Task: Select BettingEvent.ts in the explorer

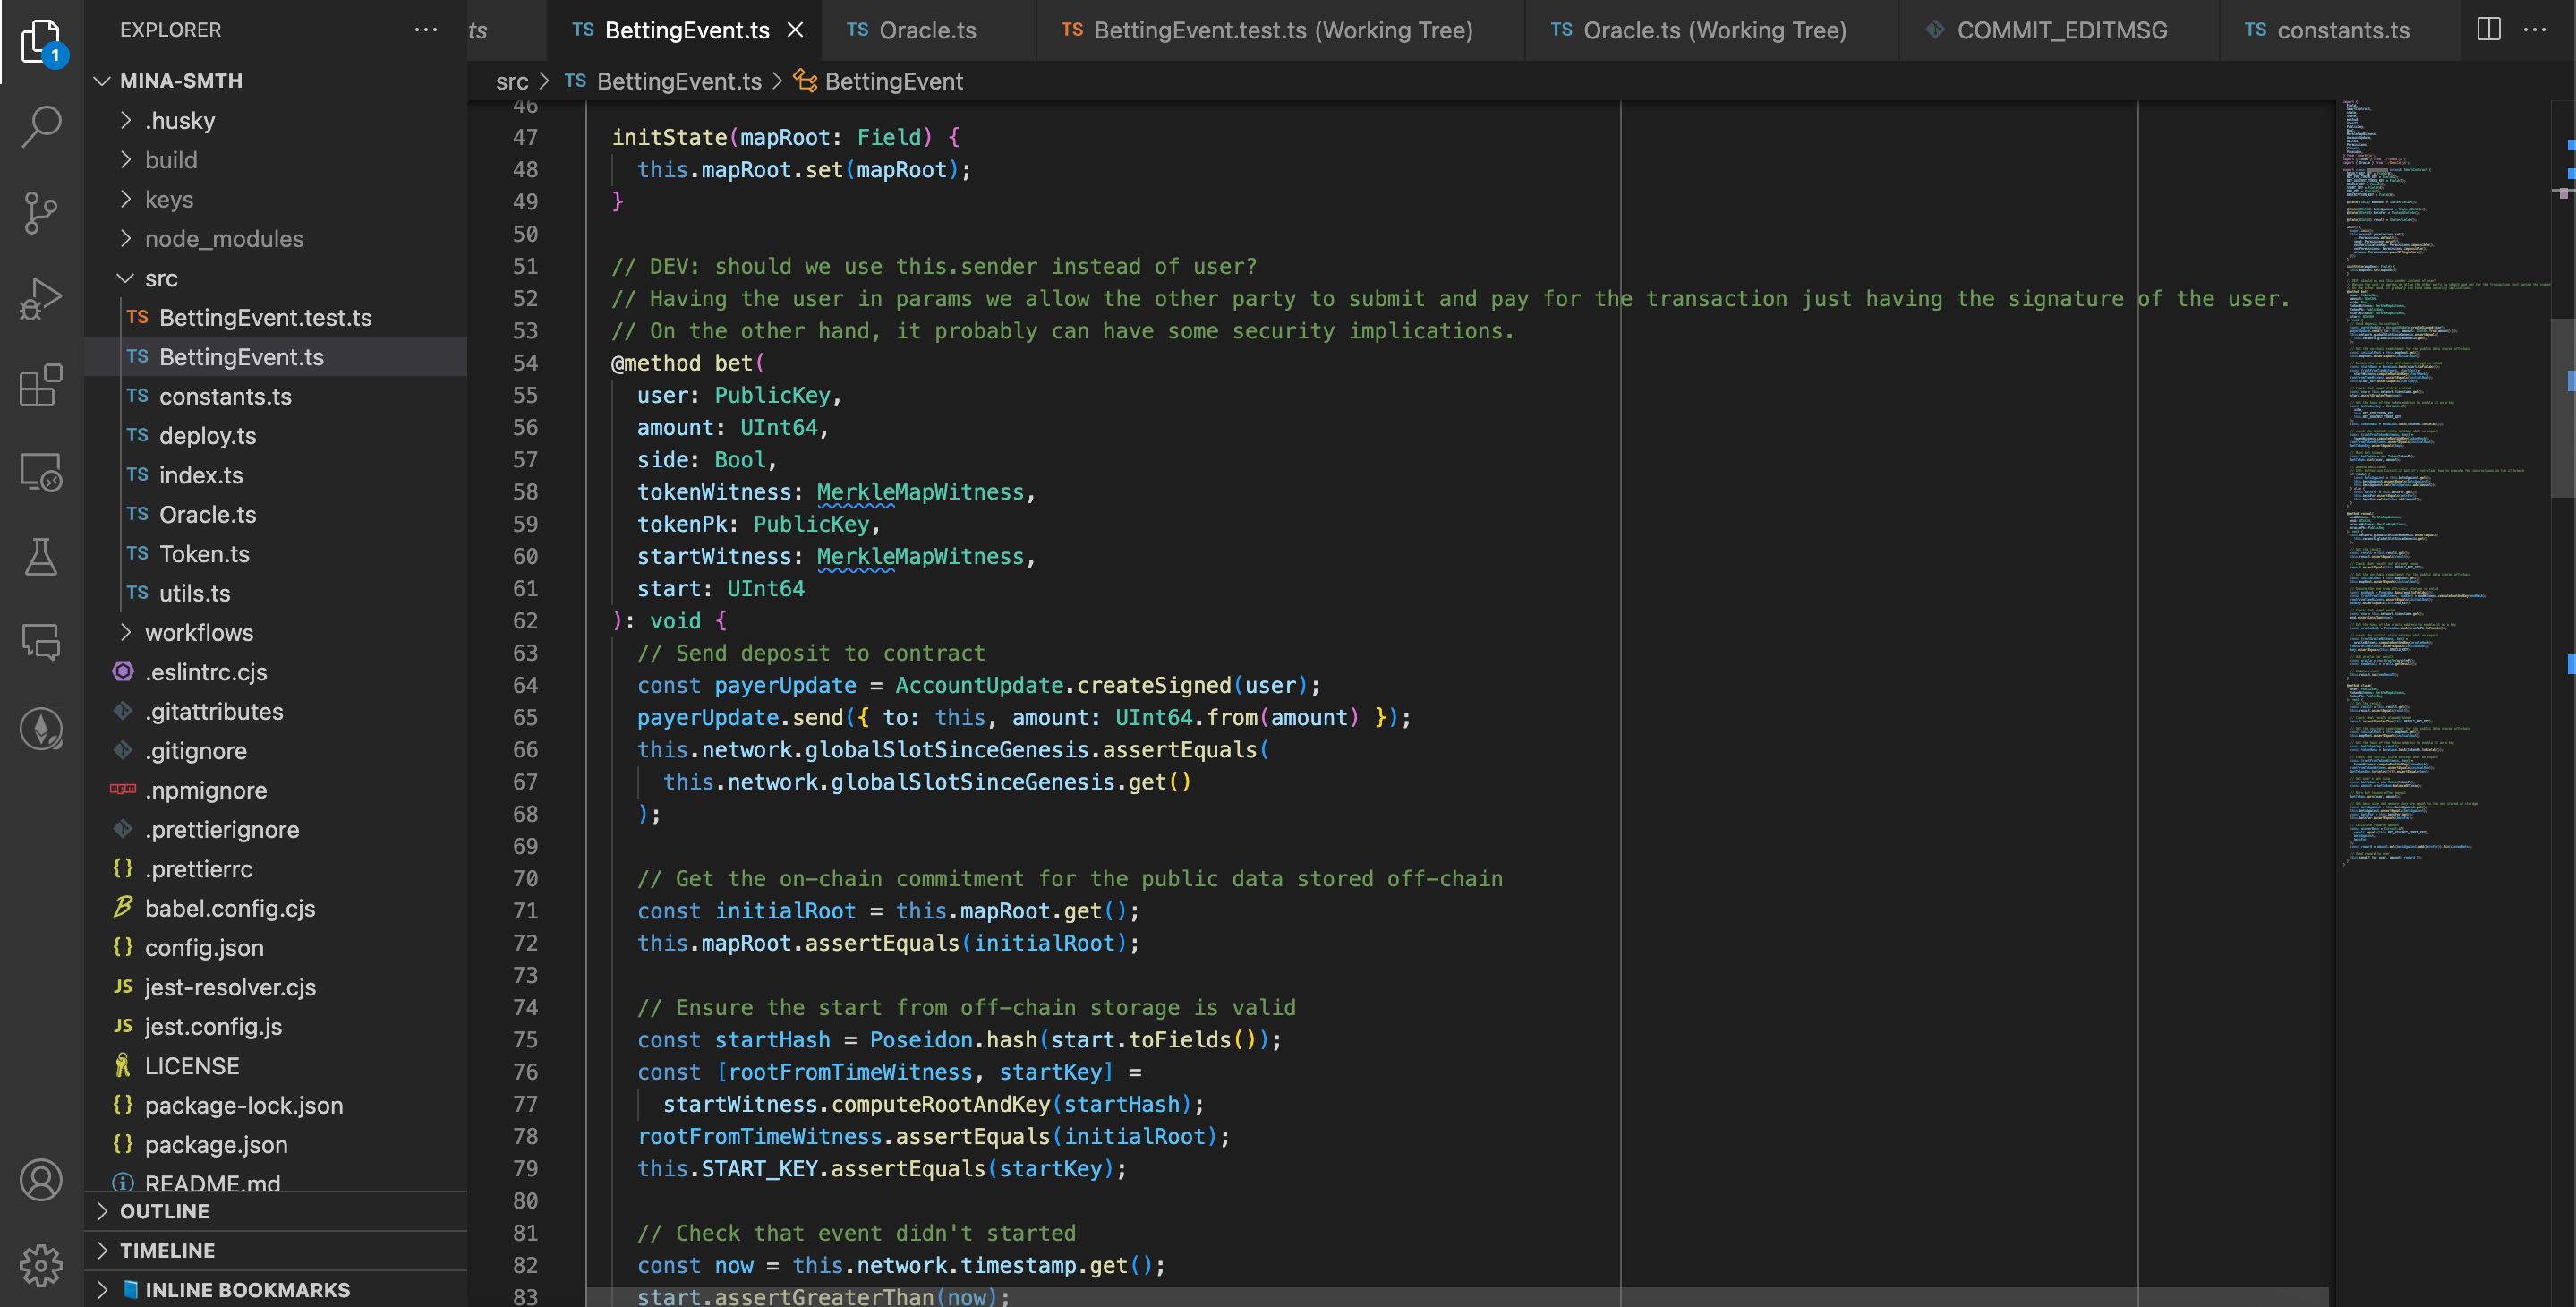Action: (275, 357)
